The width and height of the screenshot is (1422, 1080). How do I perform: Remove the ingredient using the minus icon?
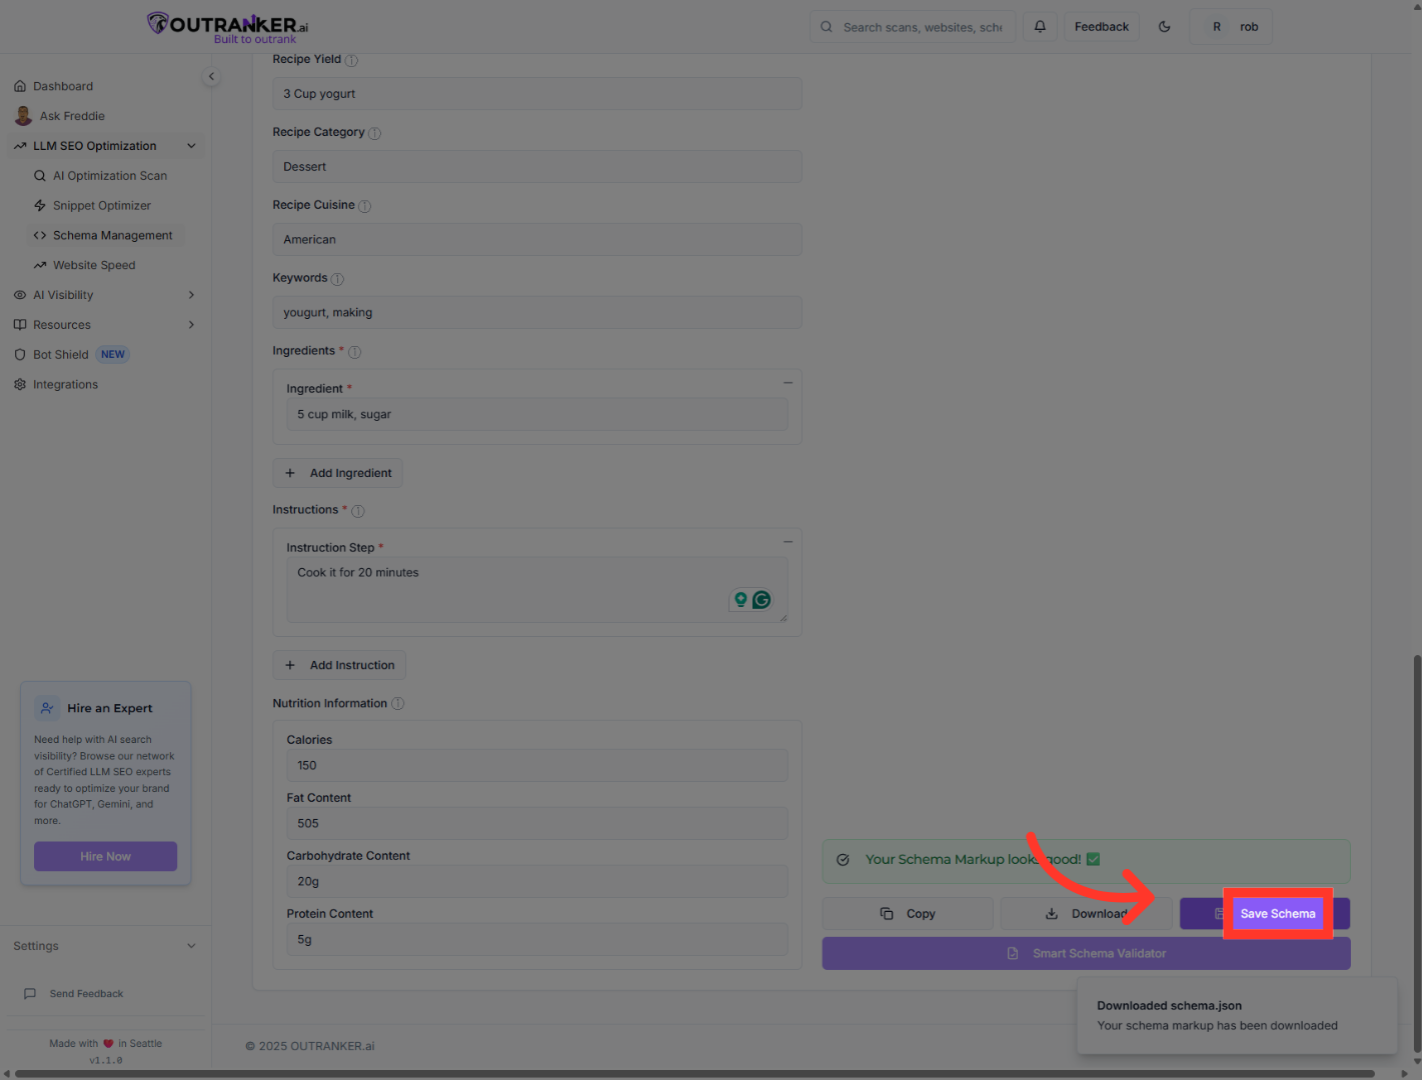[788, 383]
